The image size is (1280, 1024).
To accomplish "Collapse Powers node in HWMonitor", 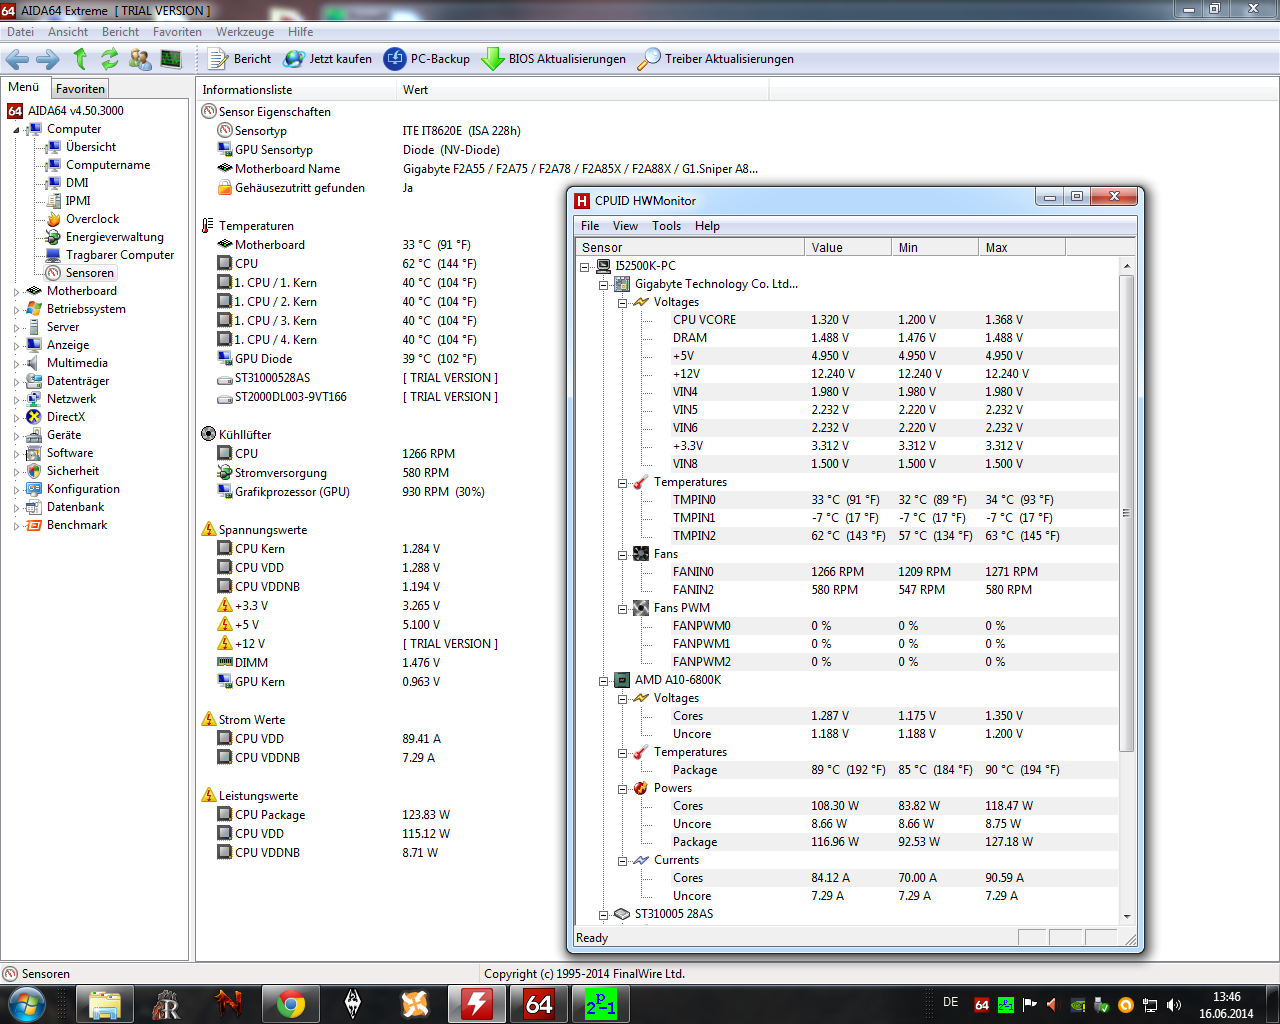I will coord(622,788).
